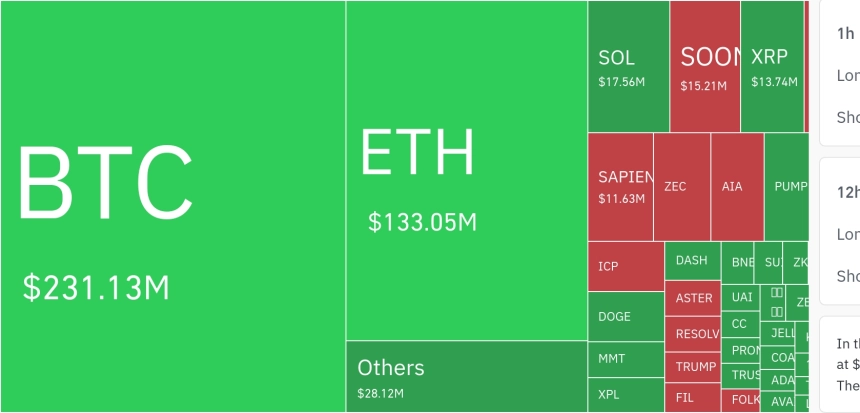Open the XRP $13.74M block

(x=772, y=66)
